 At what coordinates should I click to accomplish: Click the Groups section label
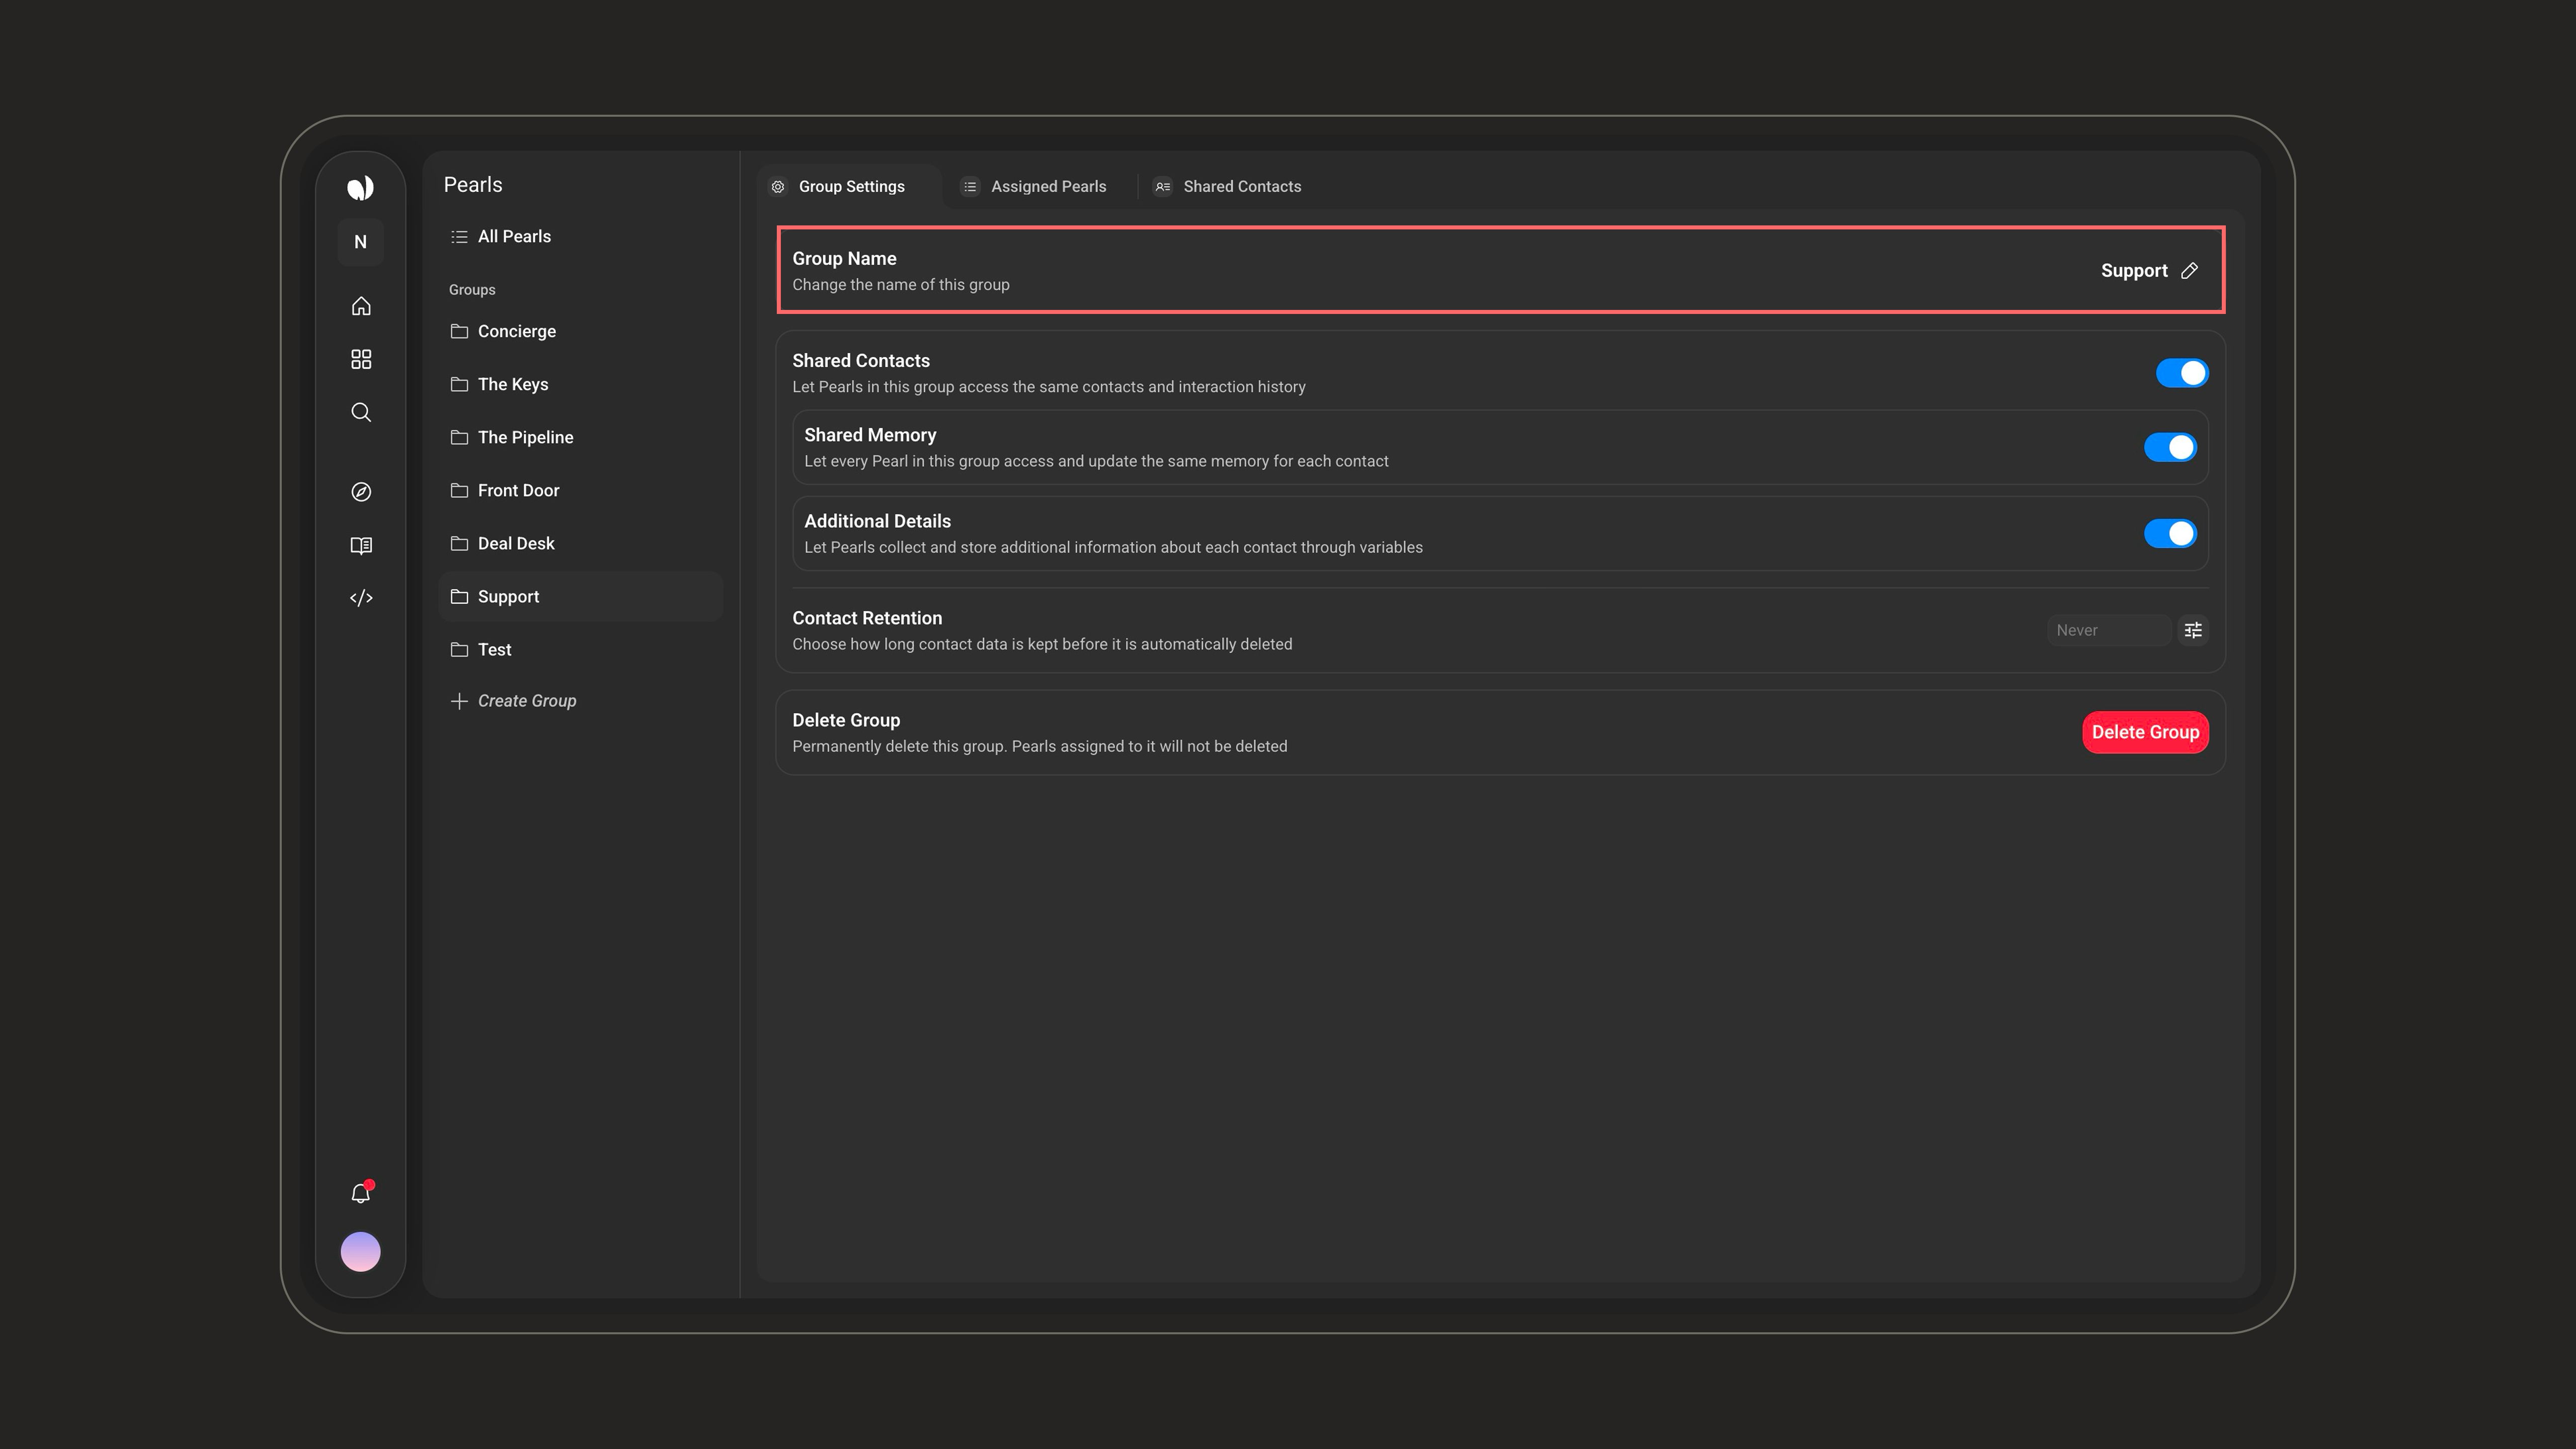[x=472, y=290]
